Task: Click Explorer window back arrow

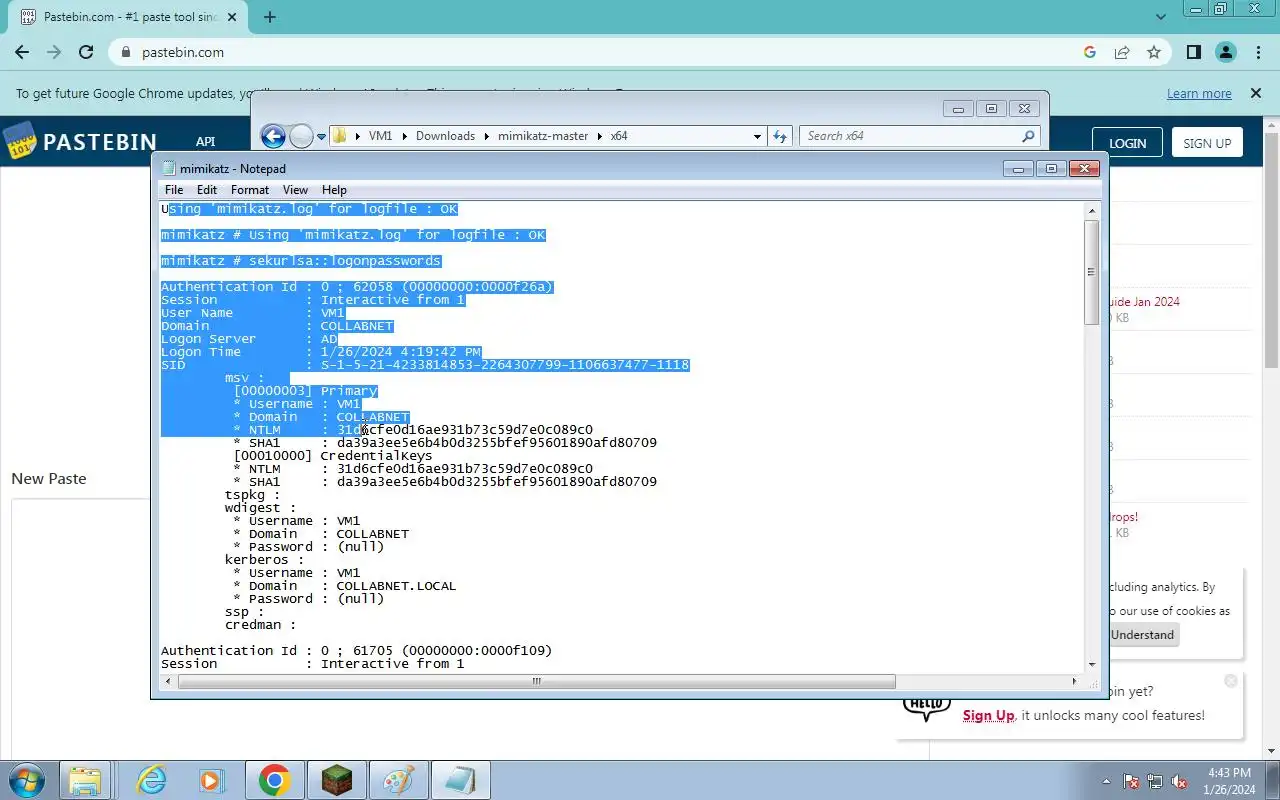Action: click(x=273, y=136)
